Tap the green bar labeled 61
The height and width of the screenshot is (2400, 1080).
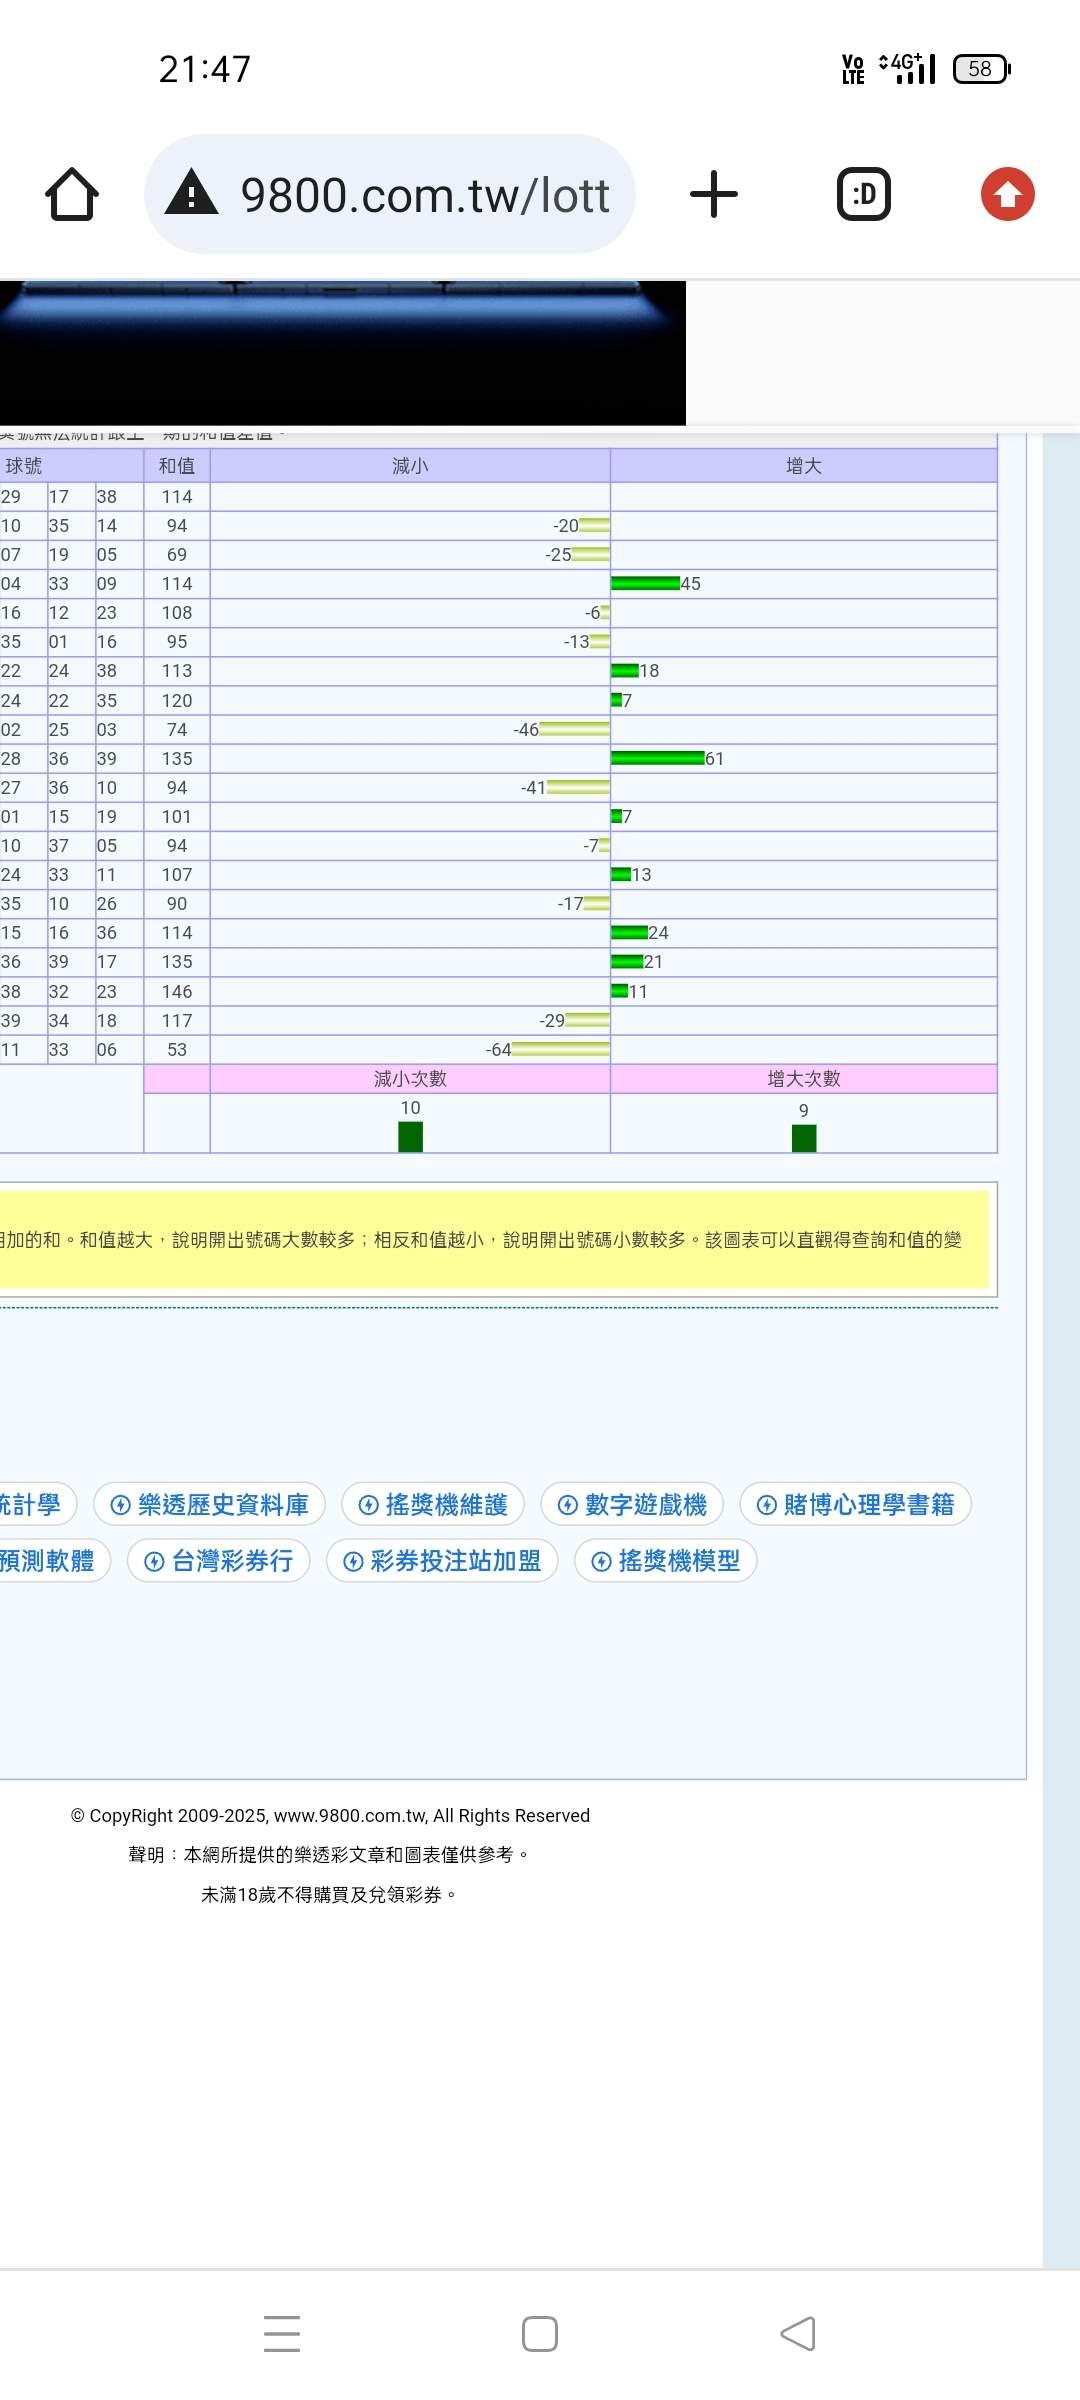[658, 758]
